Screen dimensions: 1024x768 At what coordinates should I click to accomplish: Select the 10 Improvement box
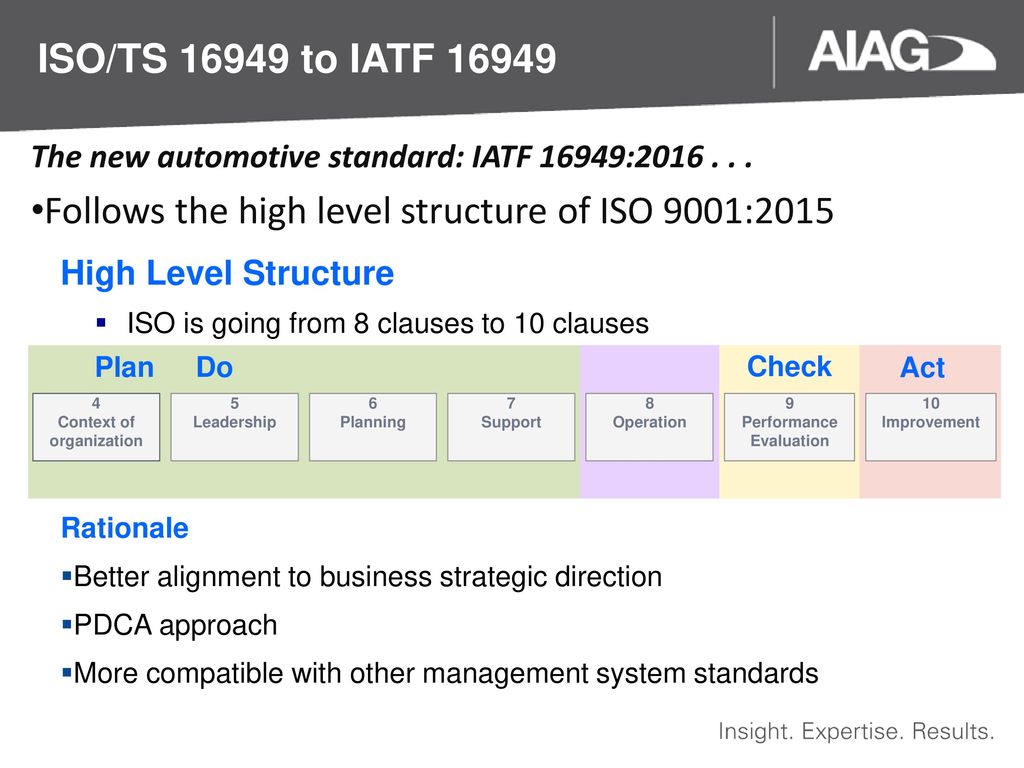point(931,427)
